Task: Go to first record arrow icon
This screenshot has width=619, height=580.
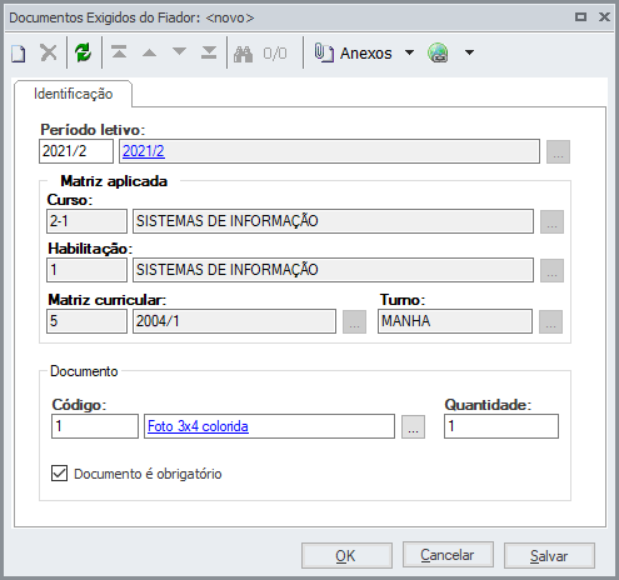Action: [x=119, y=54]
